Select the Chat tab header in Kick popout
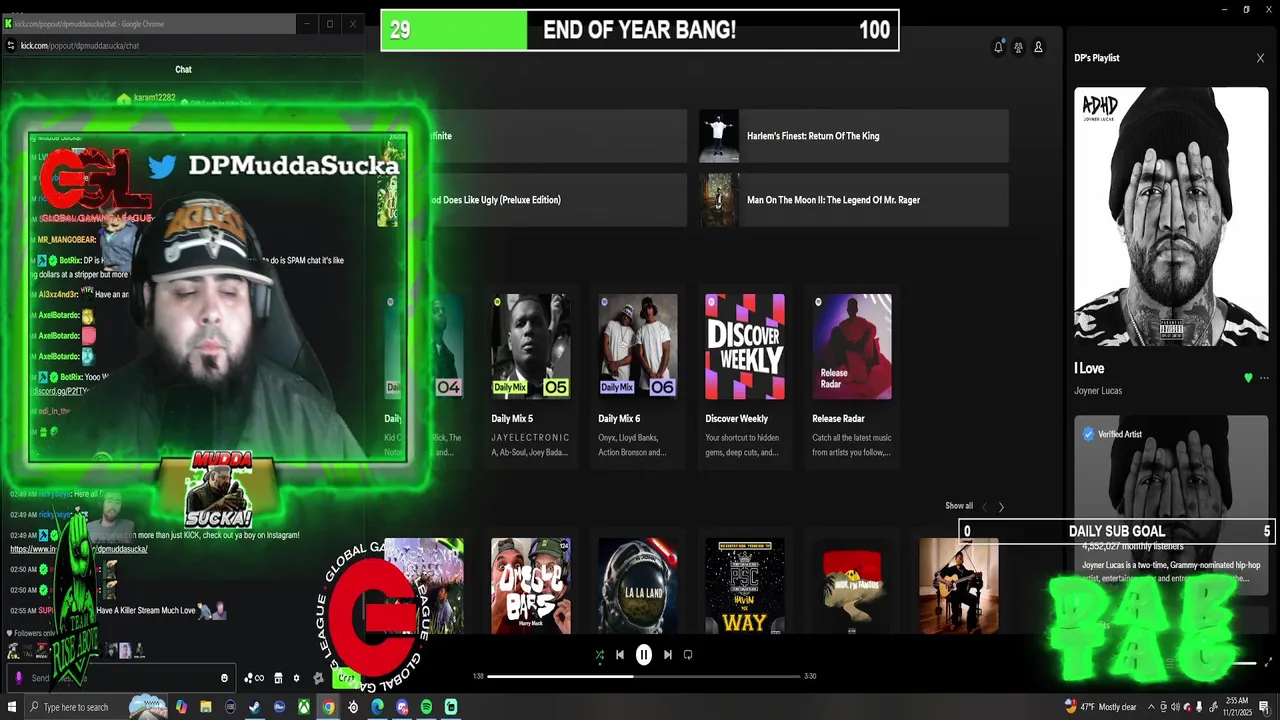The image size is (1280, 720). point(183,69)
